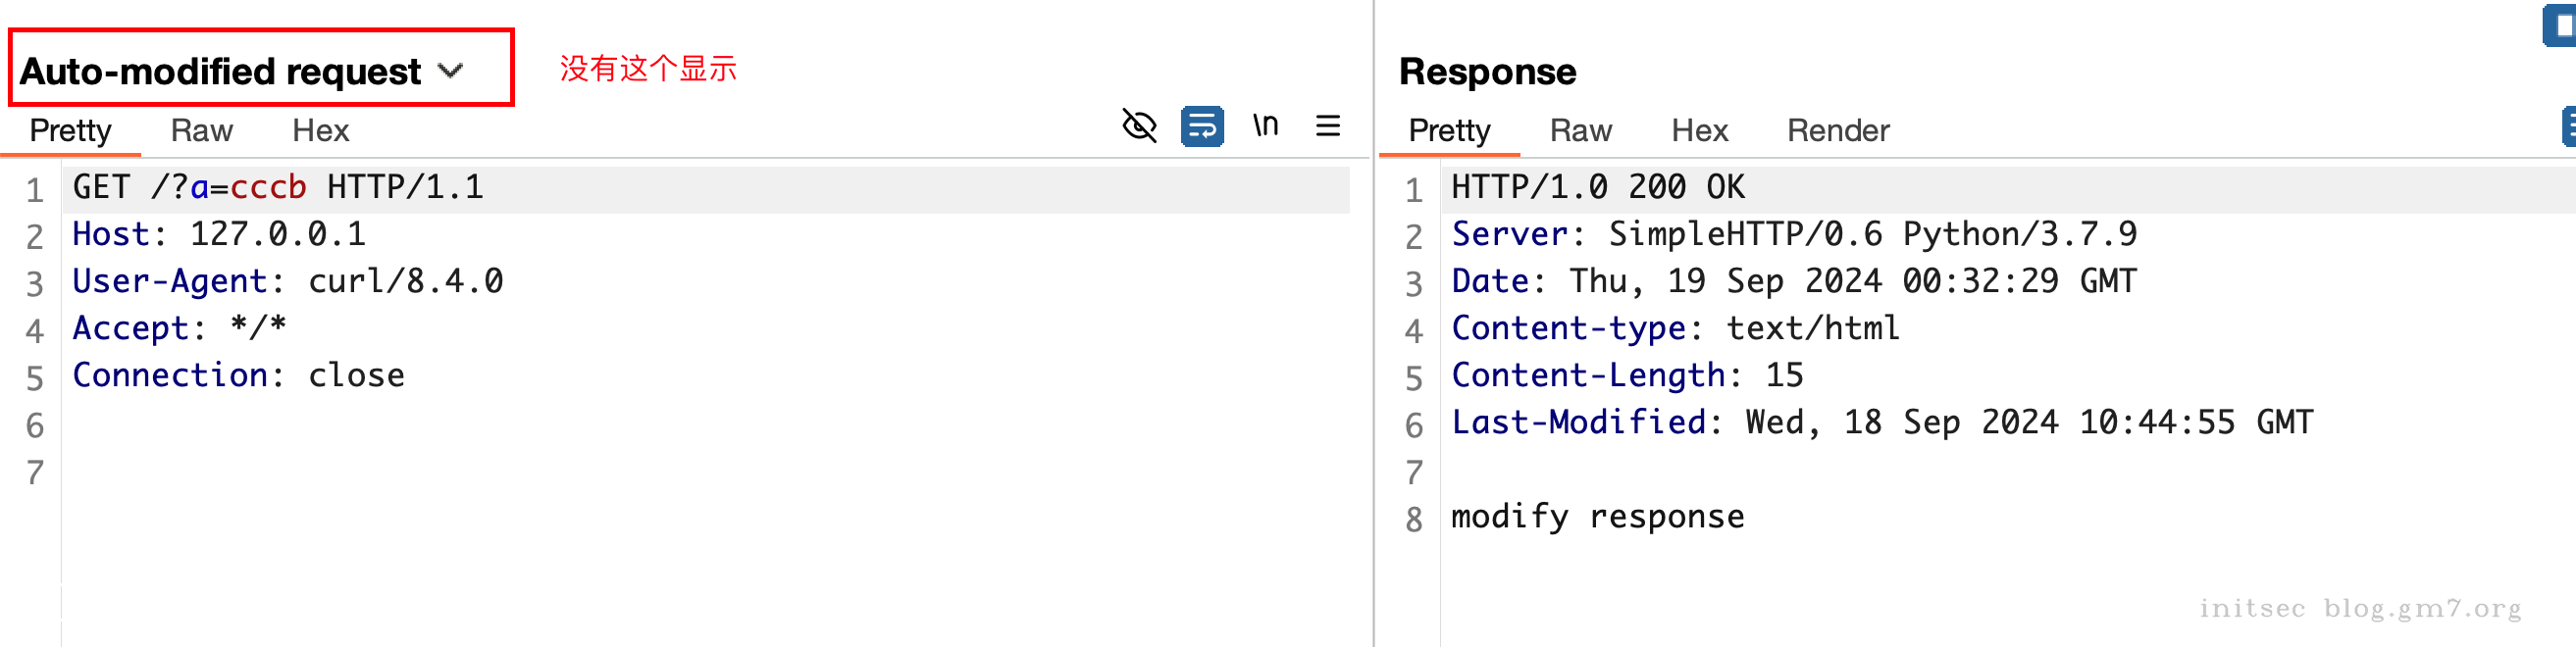Select the response Pretty tab
This screenshot has height=647, width=2576.
click(x=1449, y=130)
